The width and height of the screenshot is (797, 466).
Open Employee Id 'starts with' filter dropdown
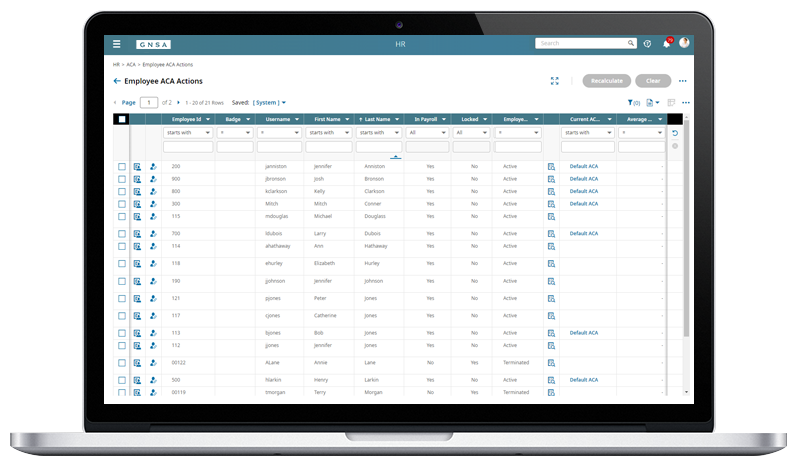pyautogui.click(x=188, y=133)
